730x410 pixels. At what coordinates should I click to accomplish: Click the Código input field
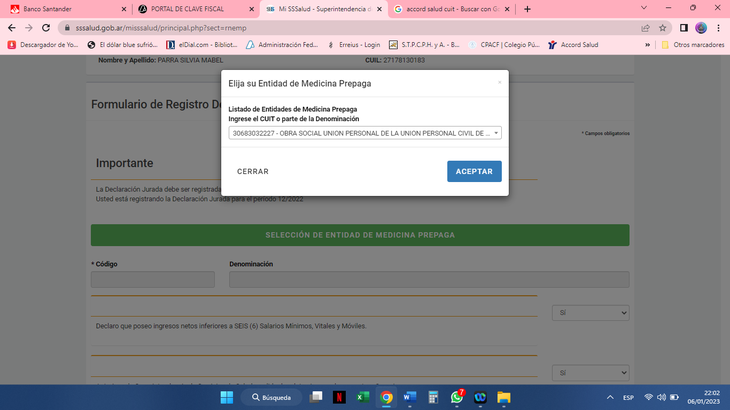pos(152,280)
